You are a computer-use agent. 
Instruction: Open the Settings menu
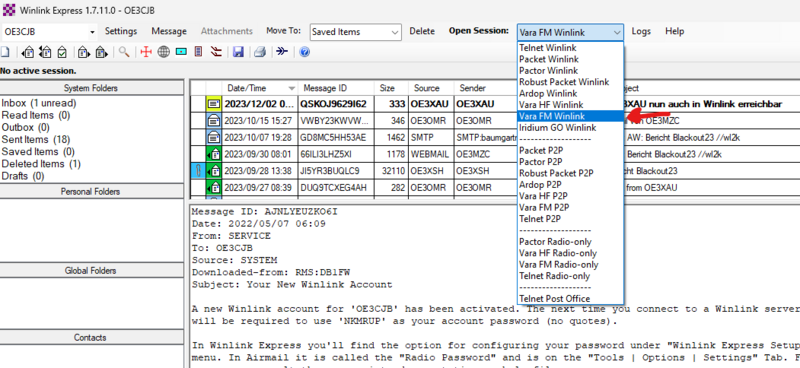click(121, 31)
